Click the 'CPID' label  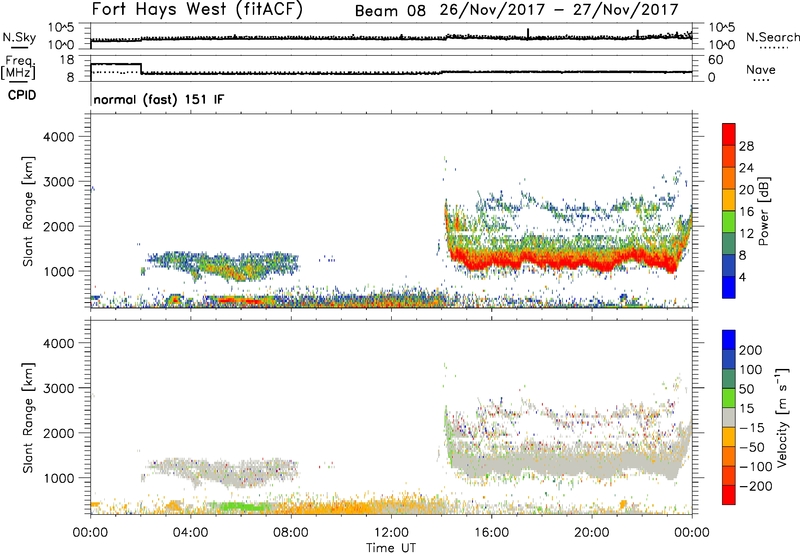pos(22,95)
